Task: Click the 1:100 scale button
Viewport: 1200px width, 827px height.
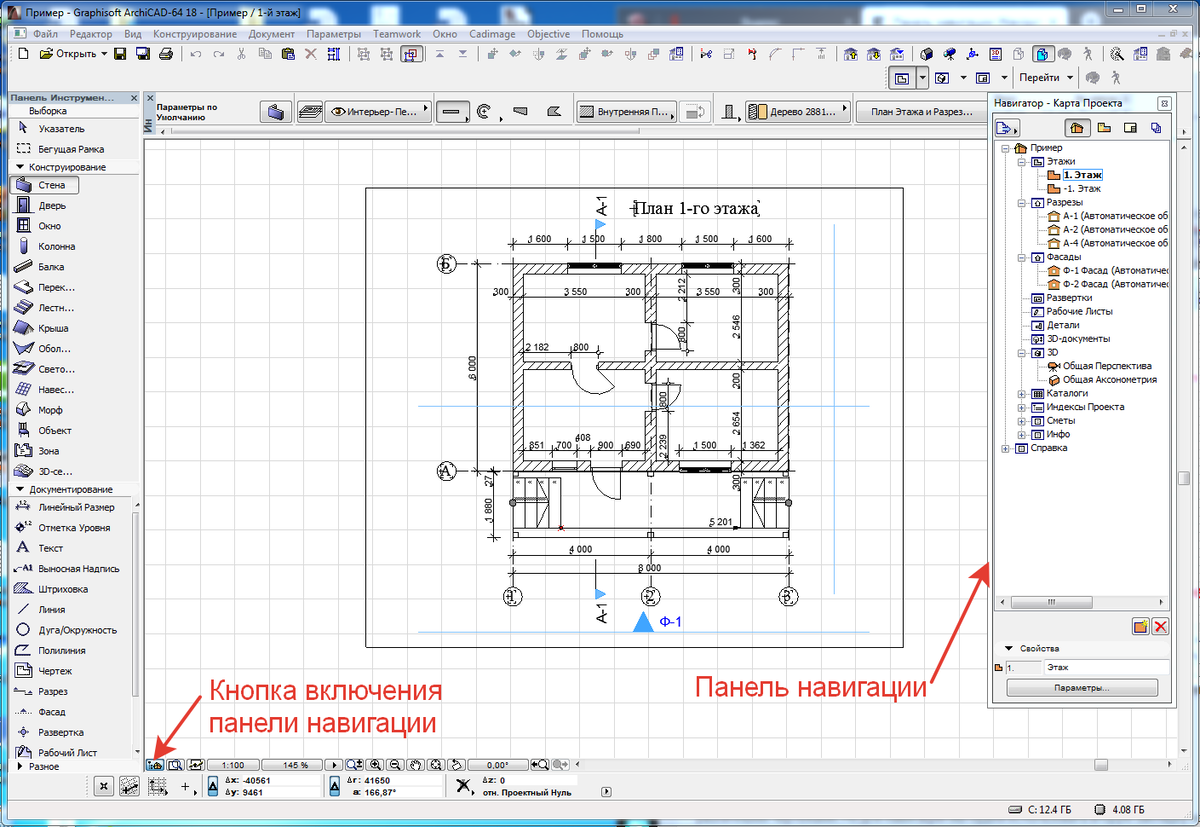Action: [233, 765]
